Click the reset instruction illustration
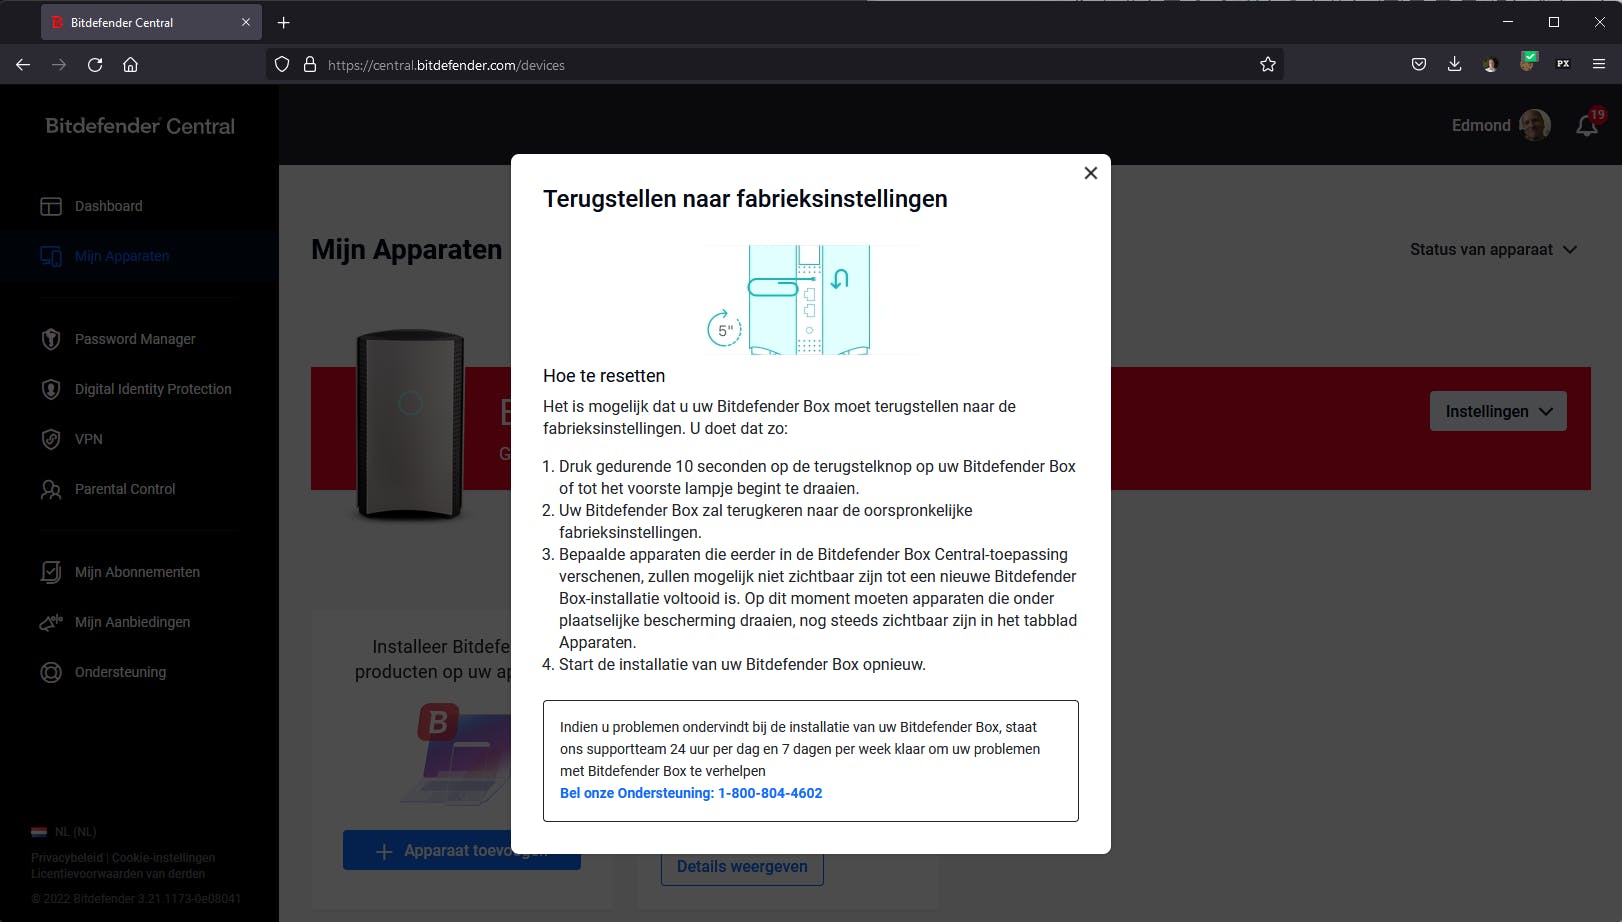The width and height of the screenshot is (1622, 922). (811, 299)
